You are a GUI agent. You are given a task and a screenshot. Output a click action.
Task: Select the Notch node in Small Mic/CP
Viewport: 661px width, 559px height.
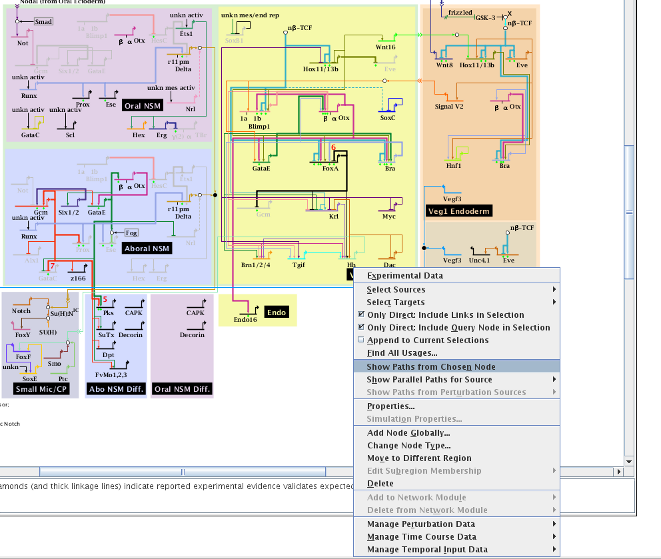point(22,311)
